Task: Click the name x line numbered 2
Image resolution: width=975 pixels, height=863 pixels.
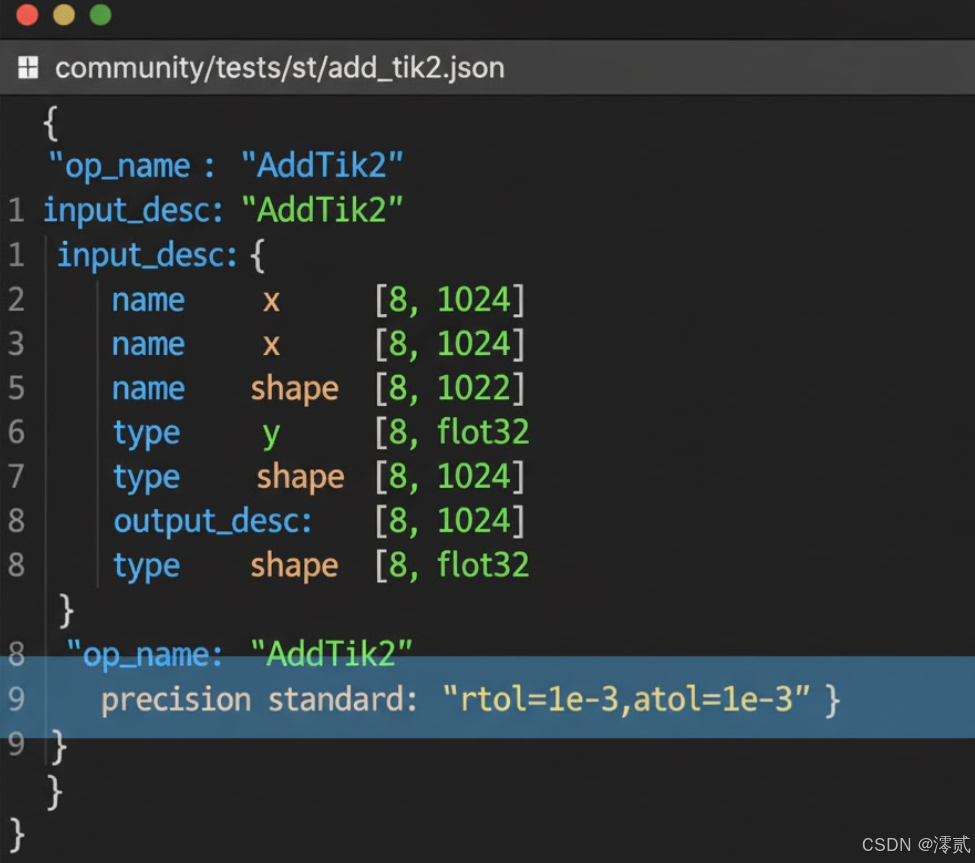Action: 318,300
